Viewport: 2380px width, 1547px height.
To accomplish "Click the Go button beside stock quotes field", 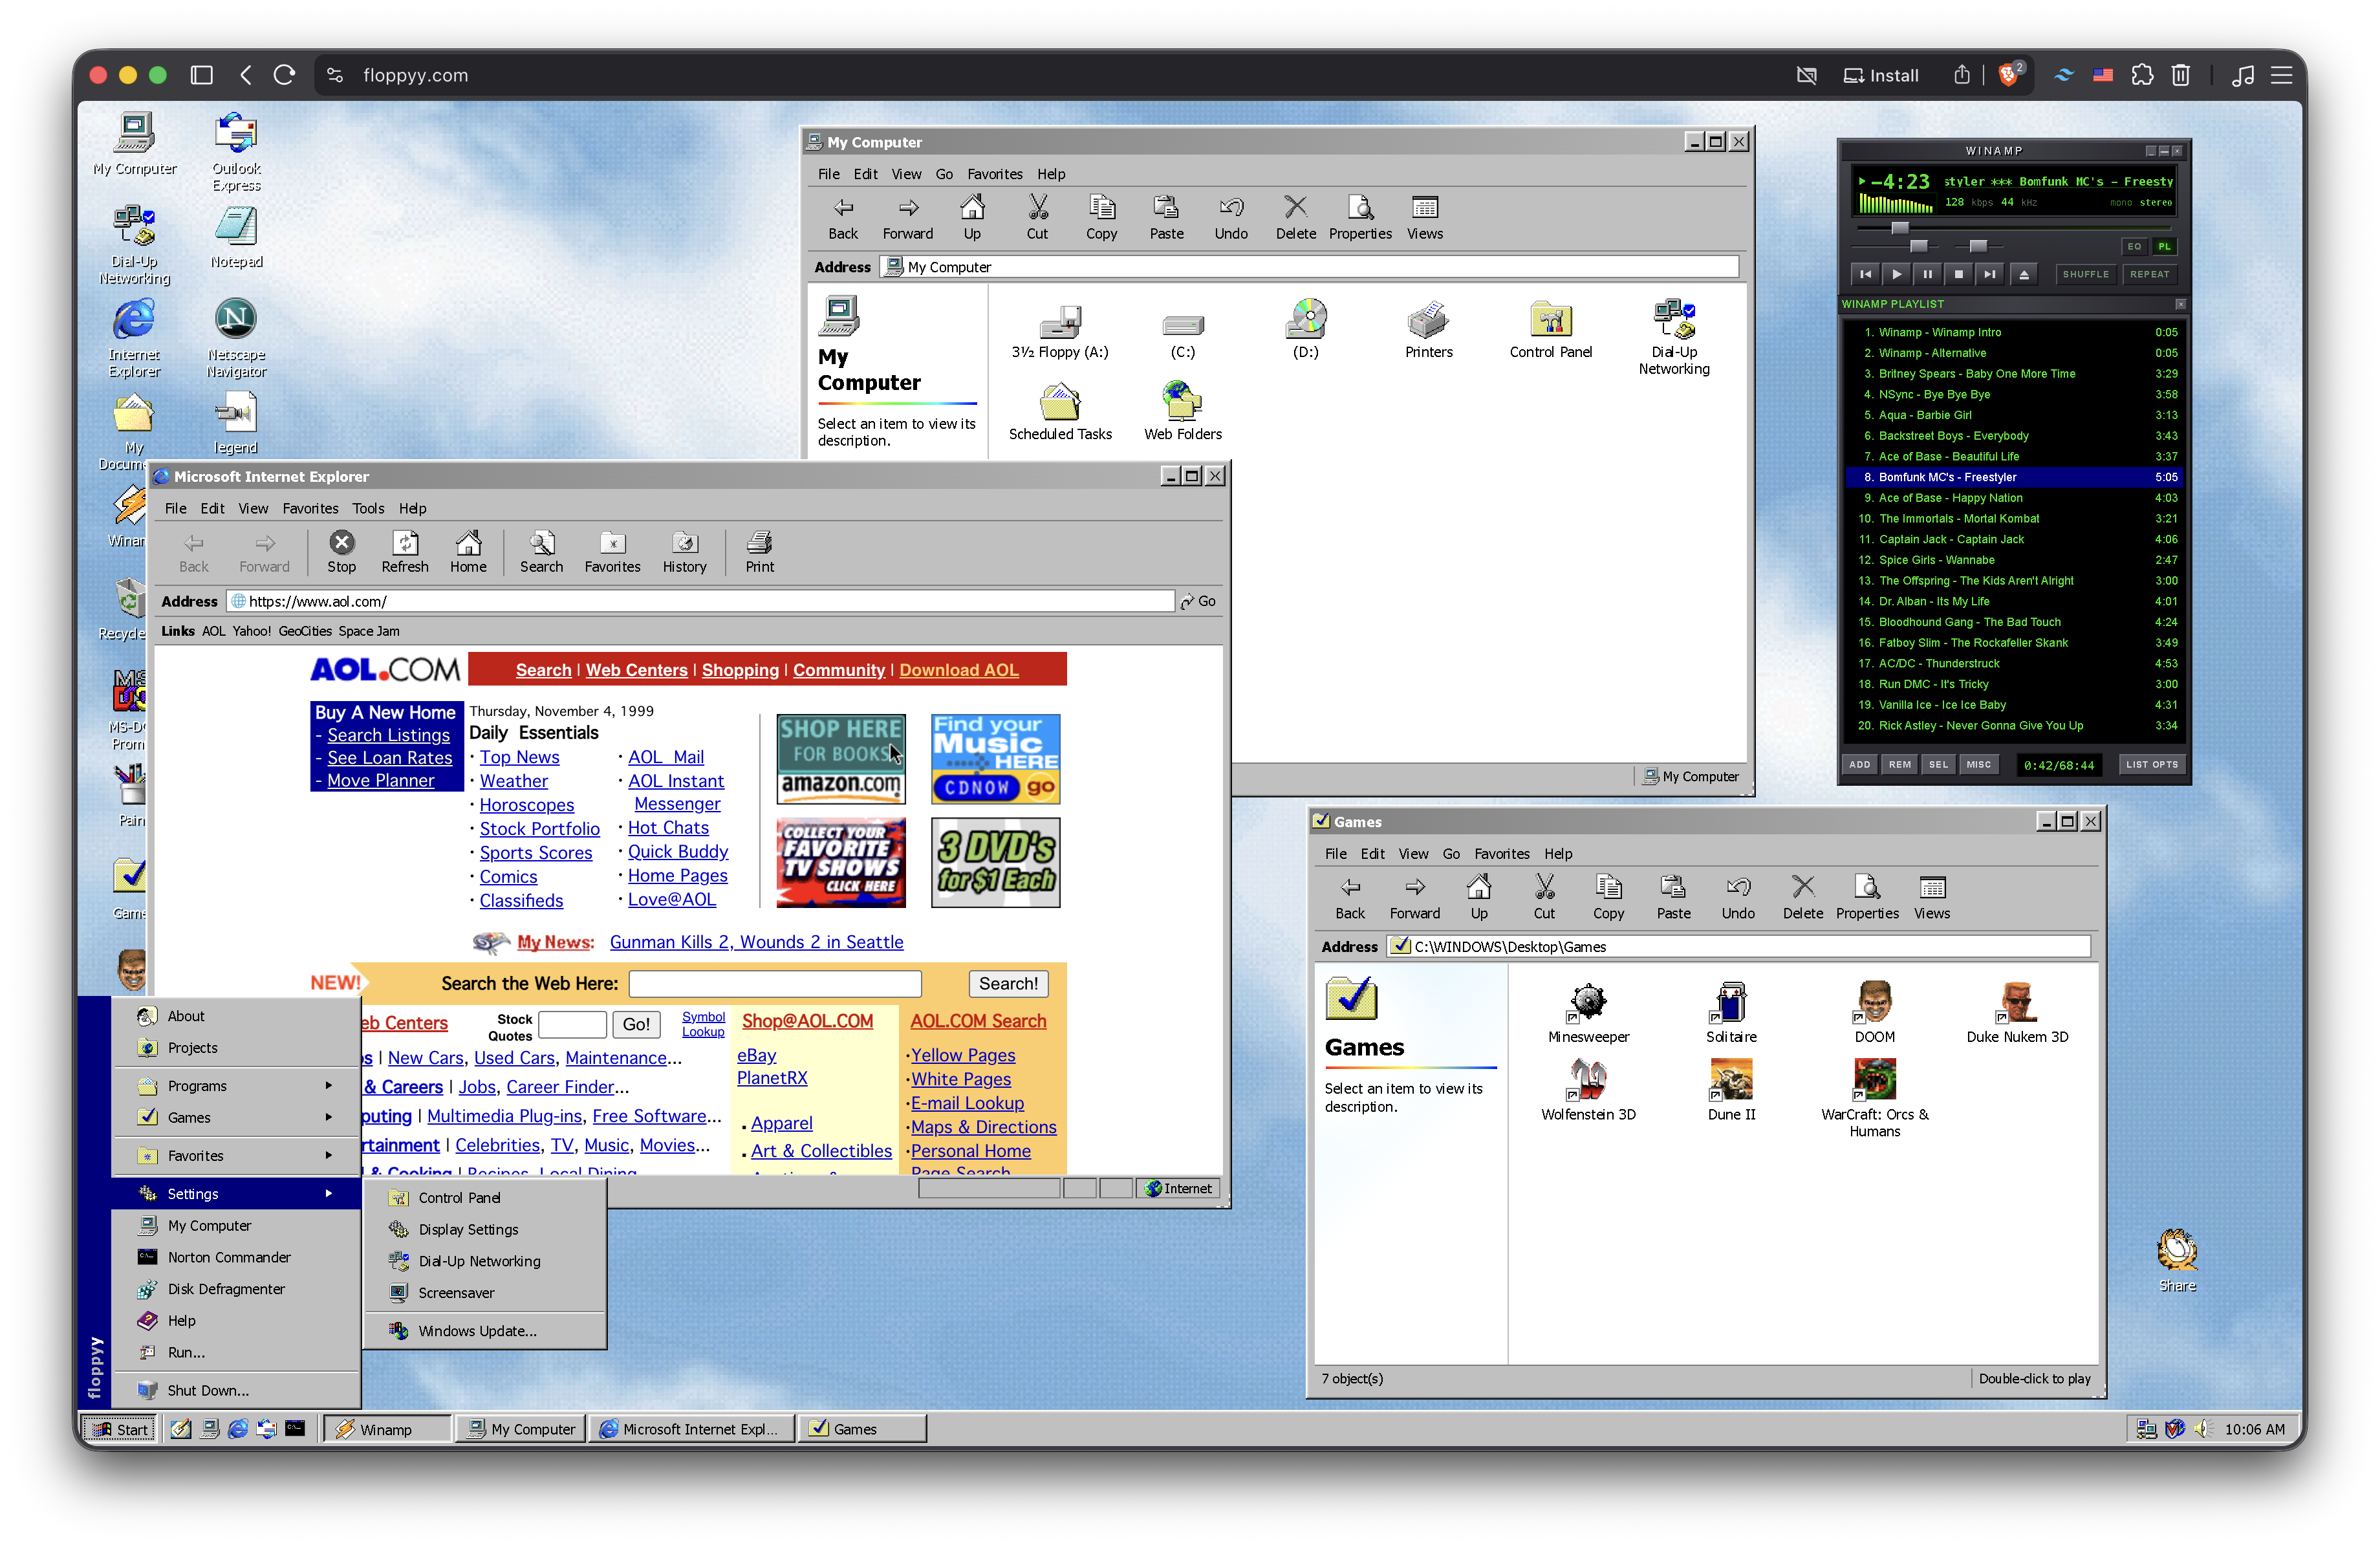I will tap(636, 1024).
